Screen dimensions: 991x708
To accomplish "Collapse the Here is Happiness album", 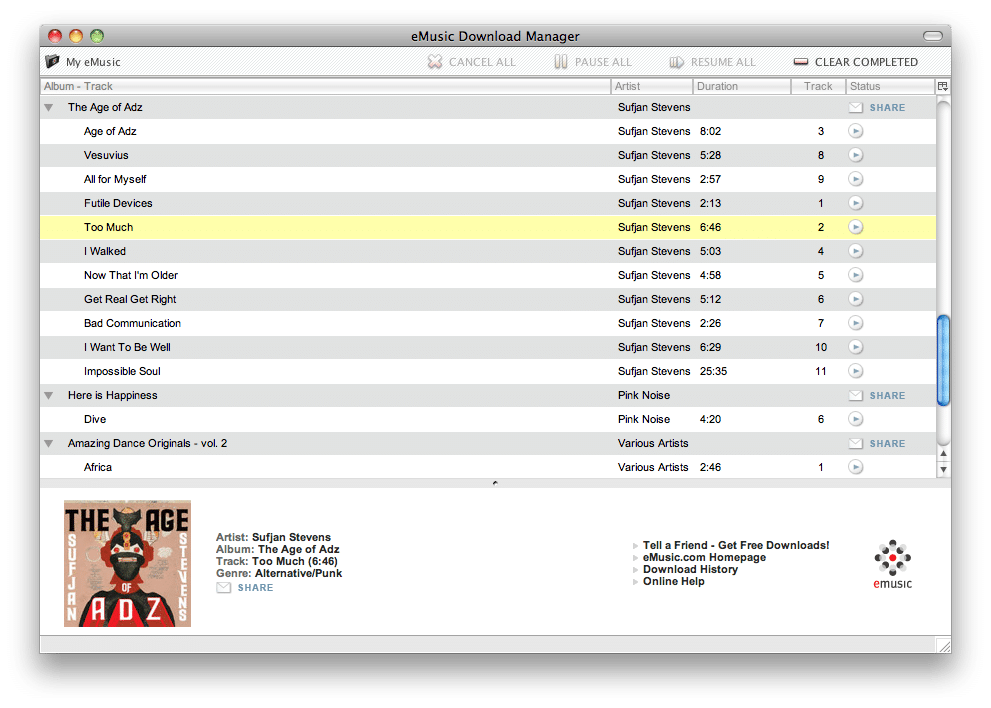I will (49, 396).
